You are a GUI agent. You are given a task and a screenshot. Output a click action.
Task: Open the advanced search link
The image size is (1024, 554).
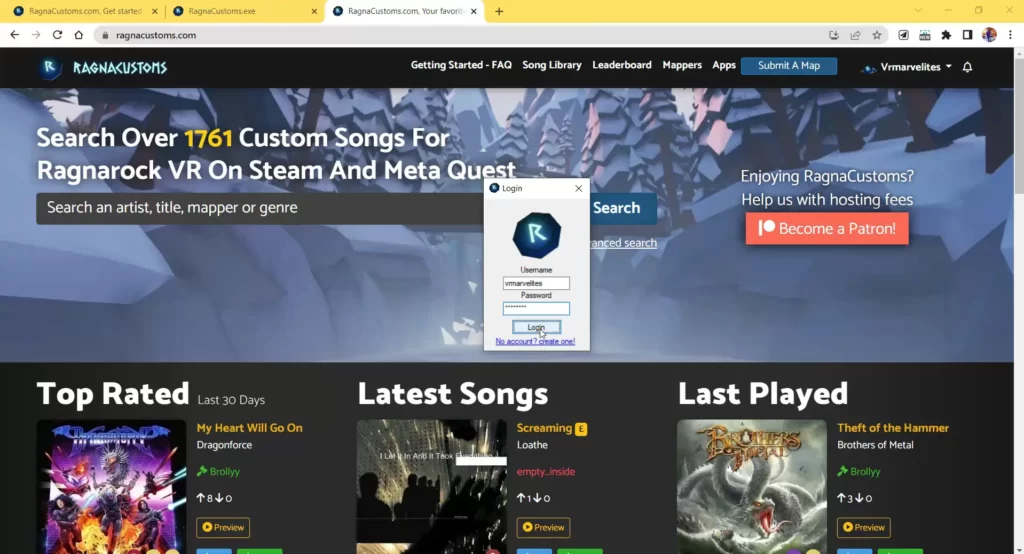click(622, 243)
